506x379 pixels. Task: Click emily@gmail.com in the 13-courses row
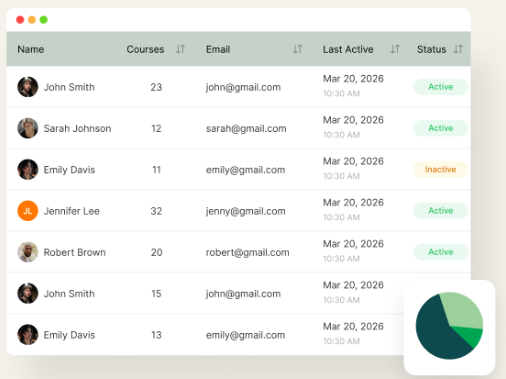[245, 335]
